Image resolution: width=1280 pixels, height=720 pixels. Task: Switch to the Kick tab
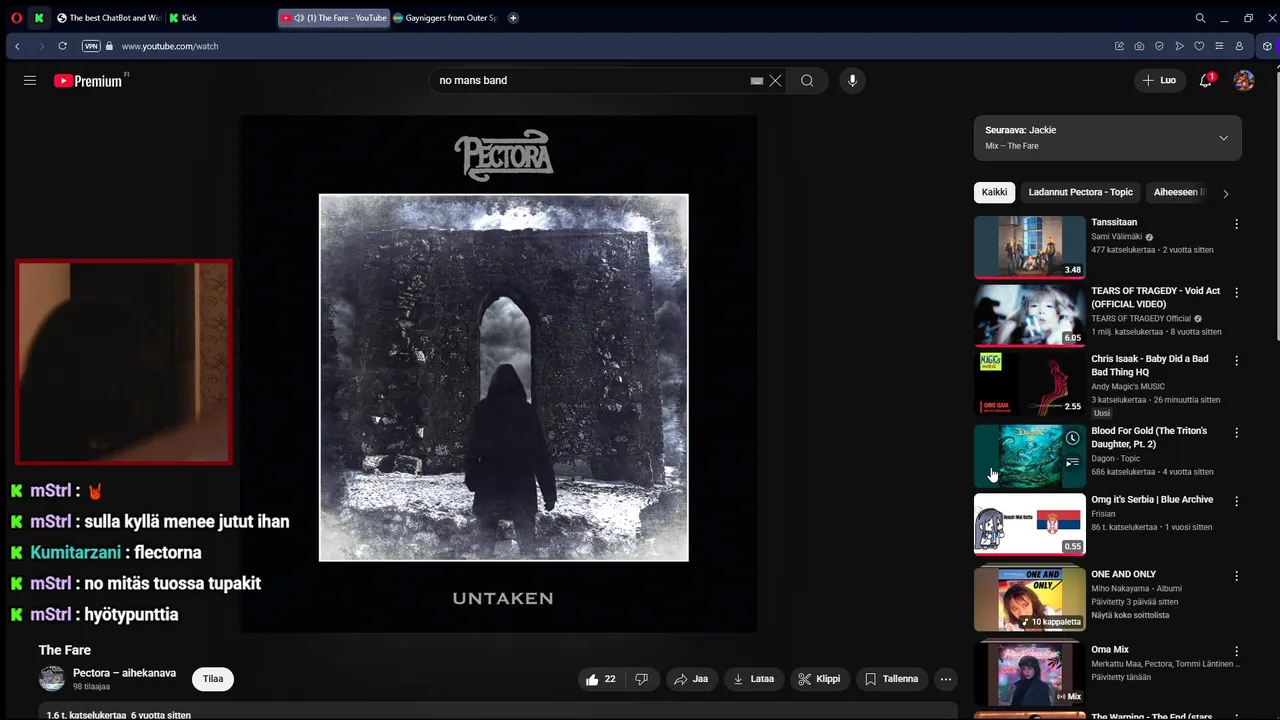[220, 18]
